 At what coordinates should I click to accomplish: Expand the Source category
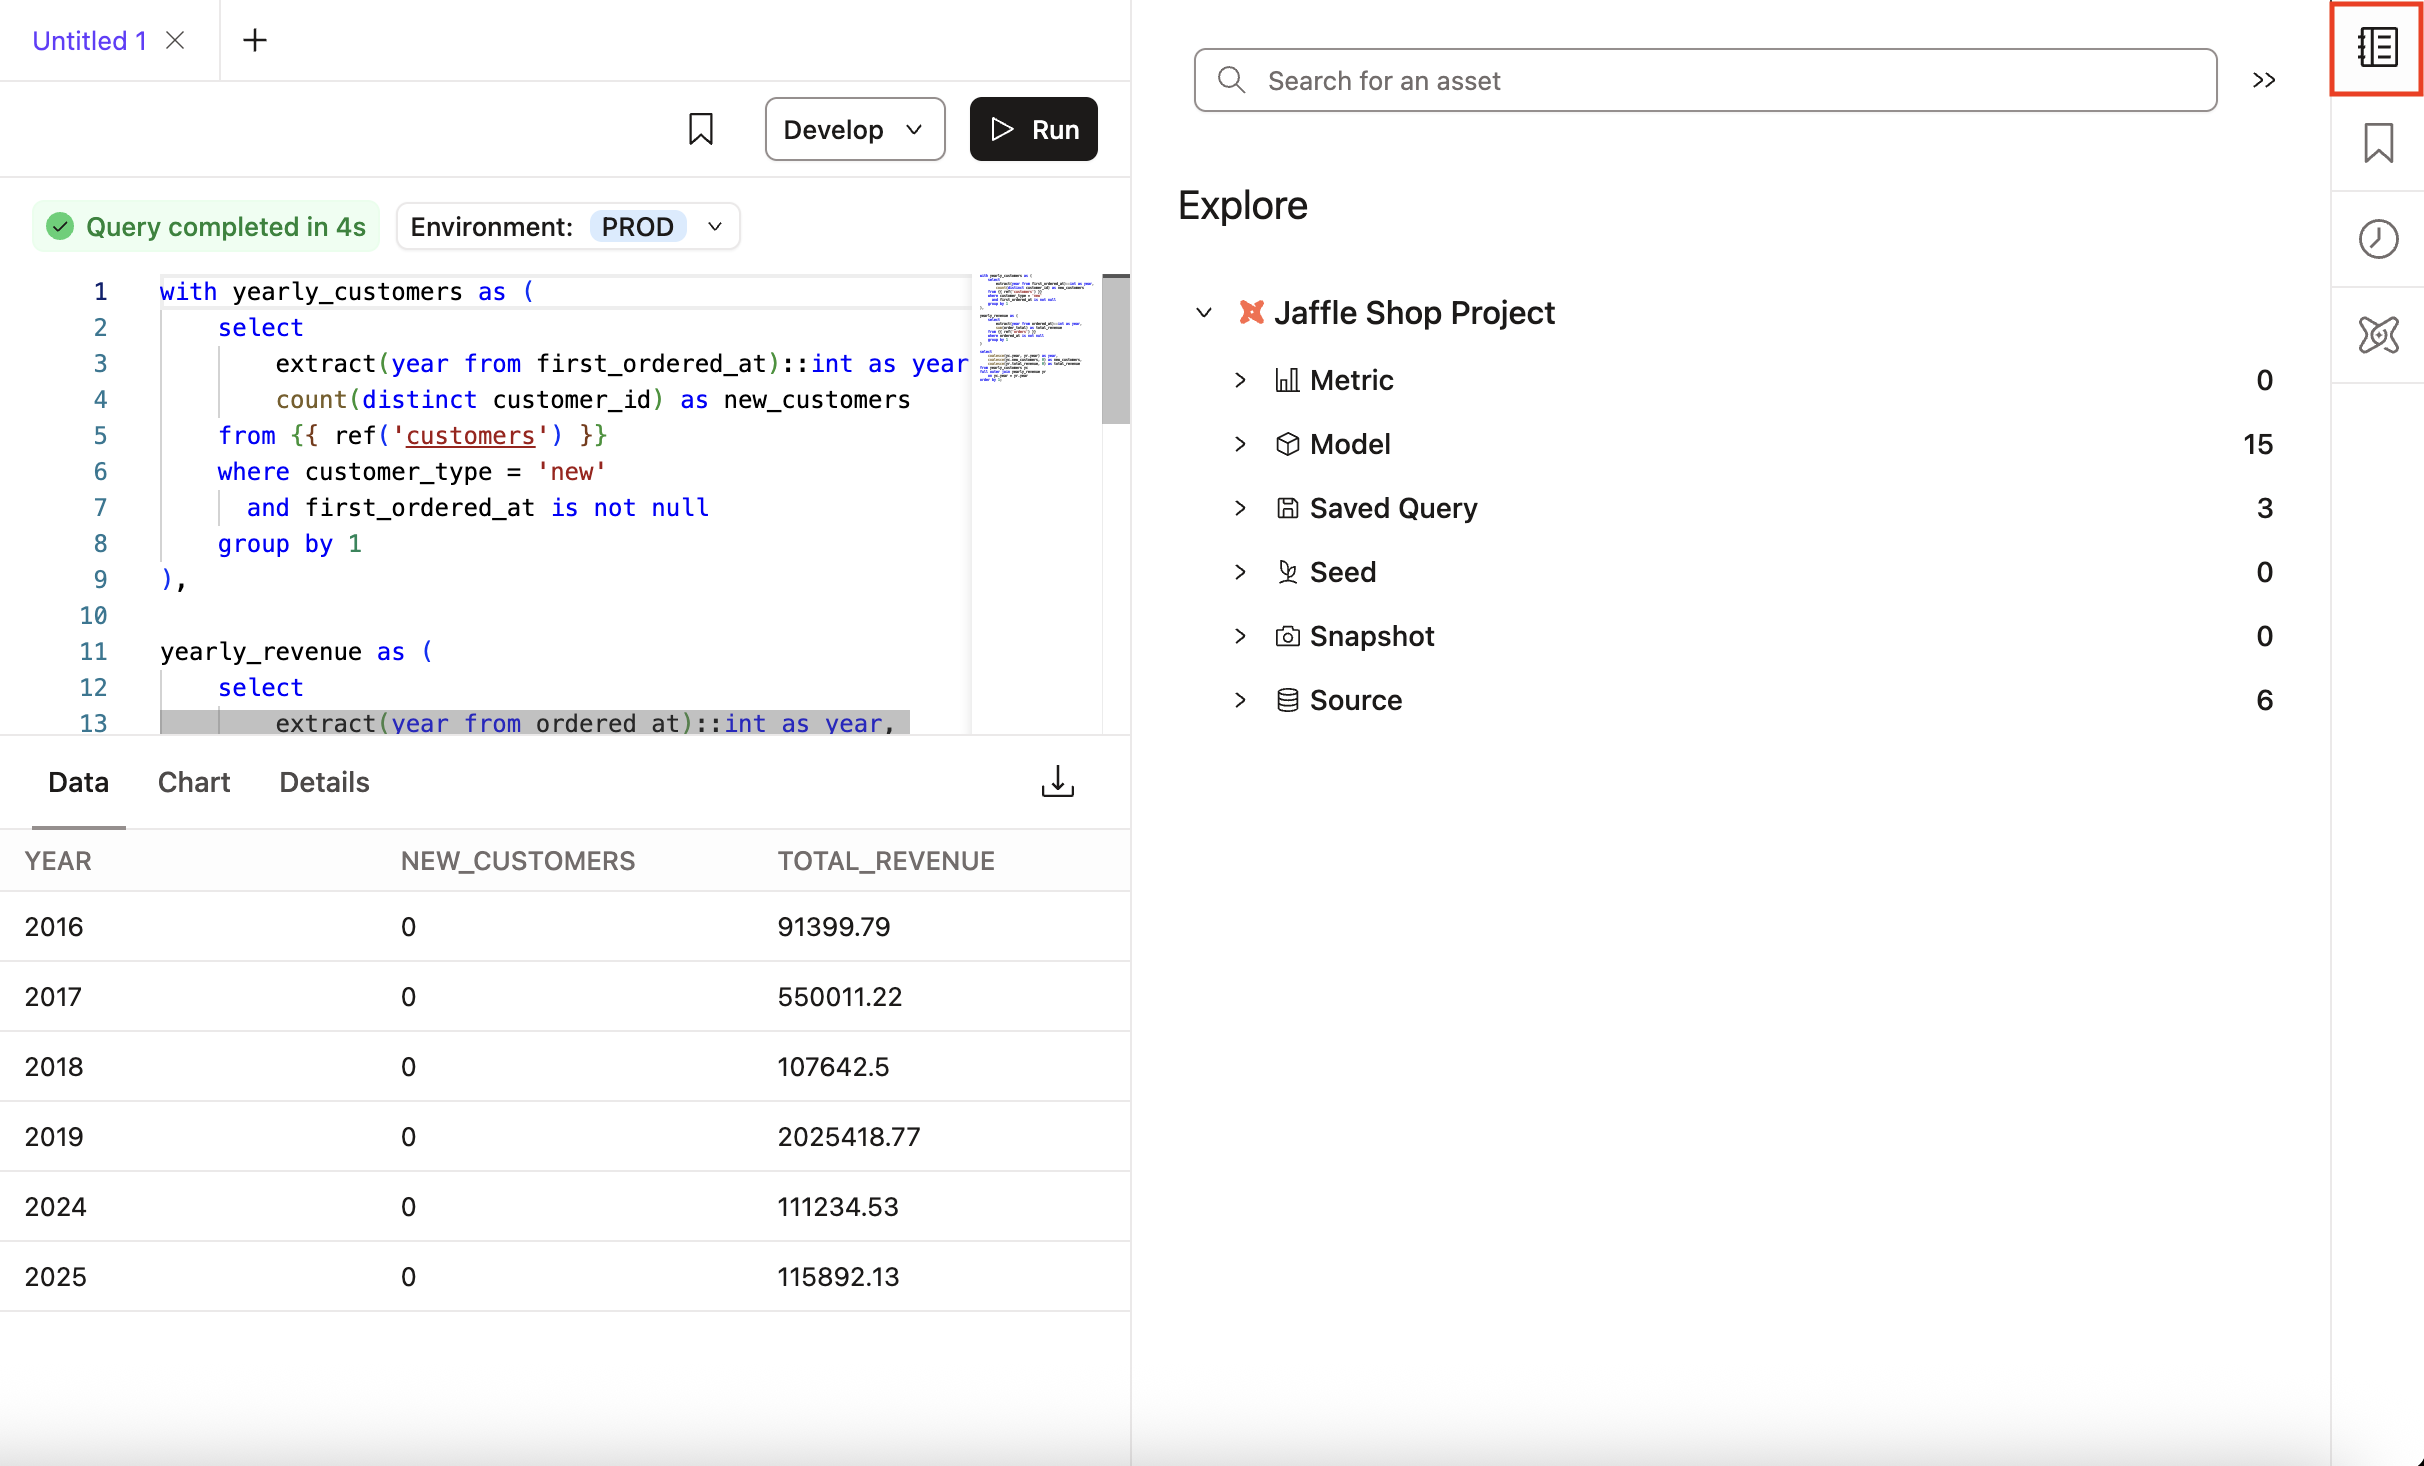[x=1240, y=700]
